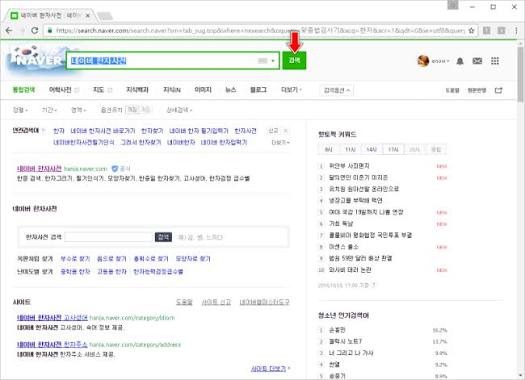Select the 17시 hot topic time tab
Image resolution: width=525 pixels, height=380 pixels.
393,149
